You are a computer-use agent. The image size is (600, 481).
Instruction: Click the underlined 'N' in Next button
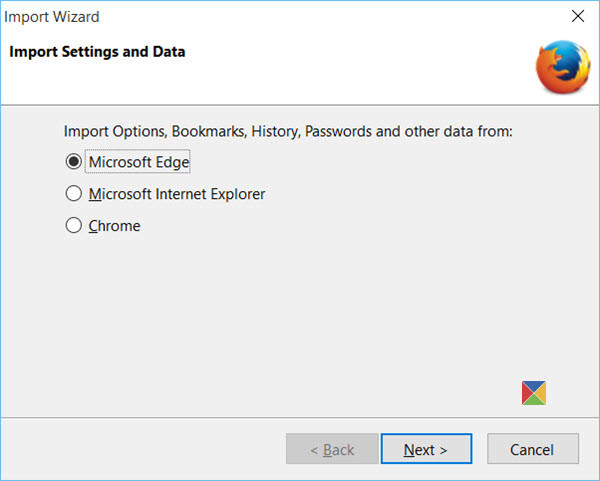[409, 450]
